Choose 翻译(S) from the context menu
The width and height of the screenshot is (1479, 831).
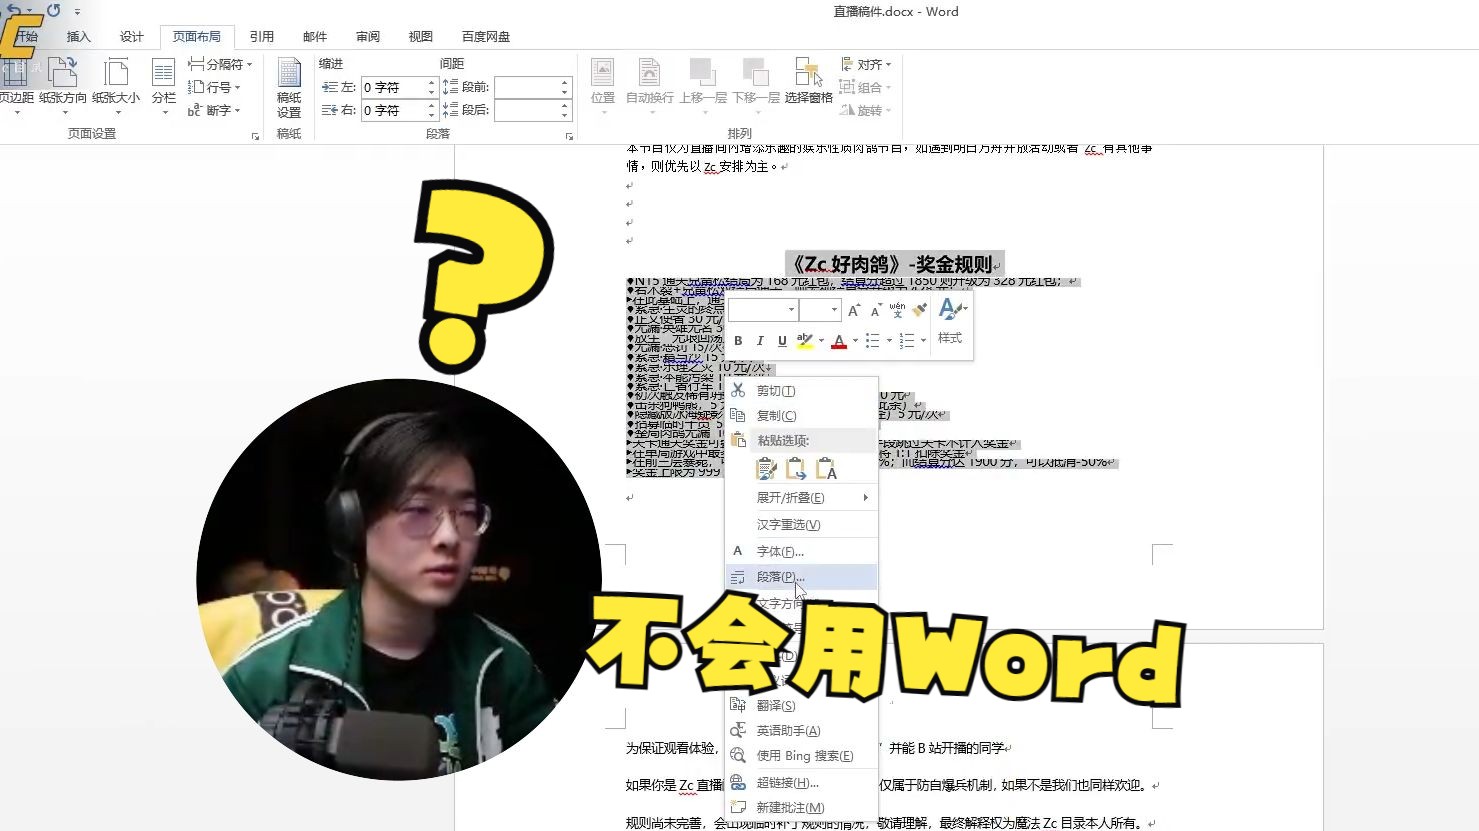801,705
